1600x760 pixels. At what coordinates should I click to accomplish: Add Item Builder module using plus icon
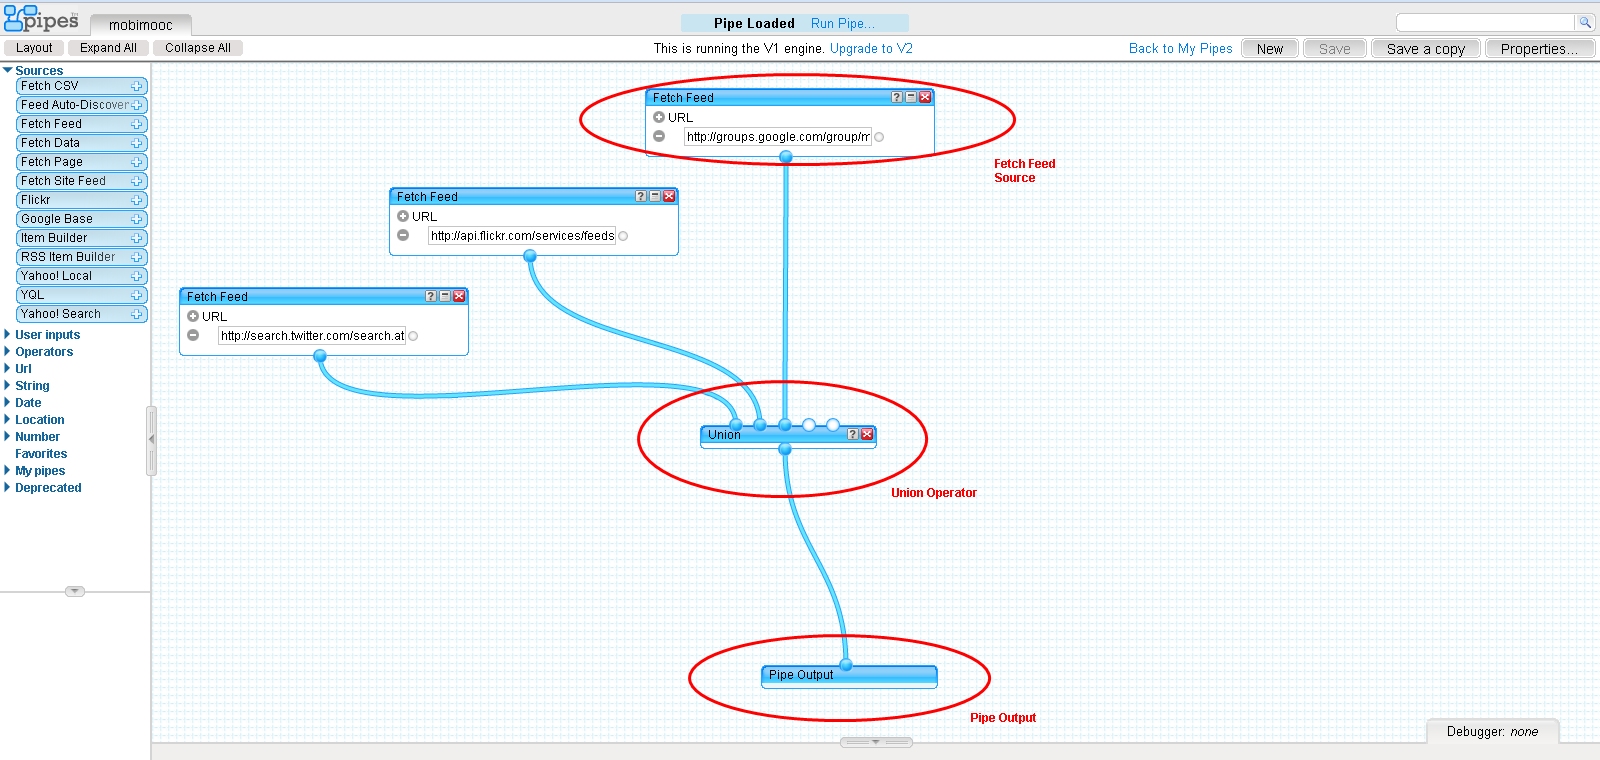(x=137, y=238)
